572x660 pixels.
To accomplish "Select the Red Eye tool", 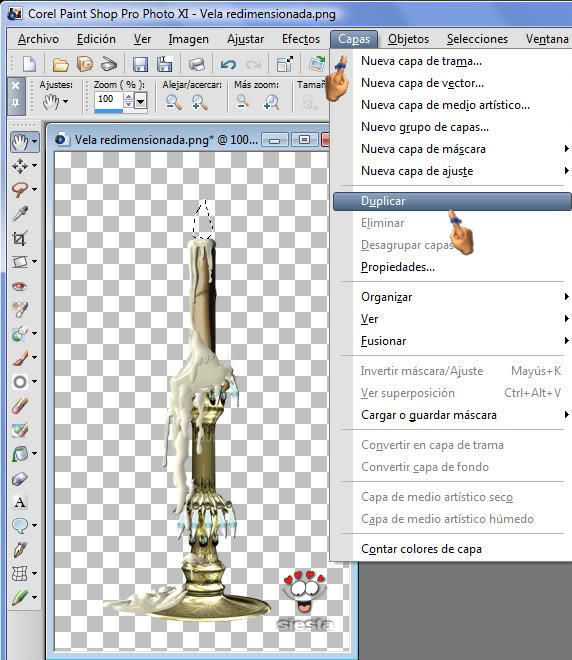I will click(x=20, y=286).
